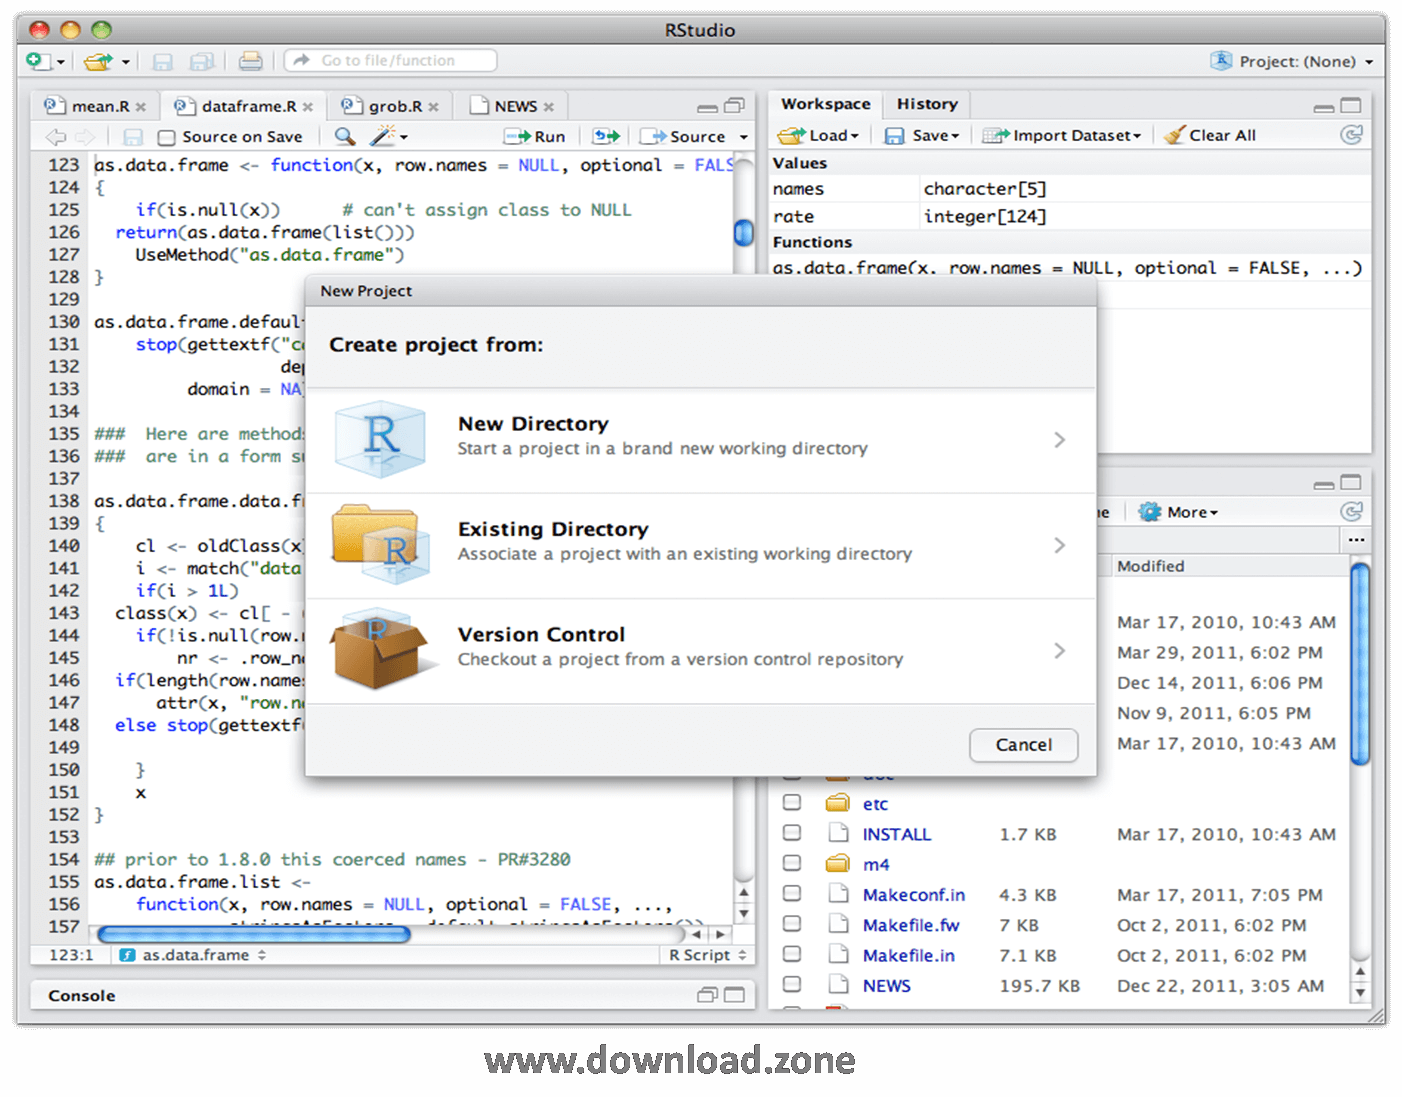Check the box next to Makefile.fw
Image resolution: width=1402 pixels, height=1097 pixels.
[x=792, y=923]
